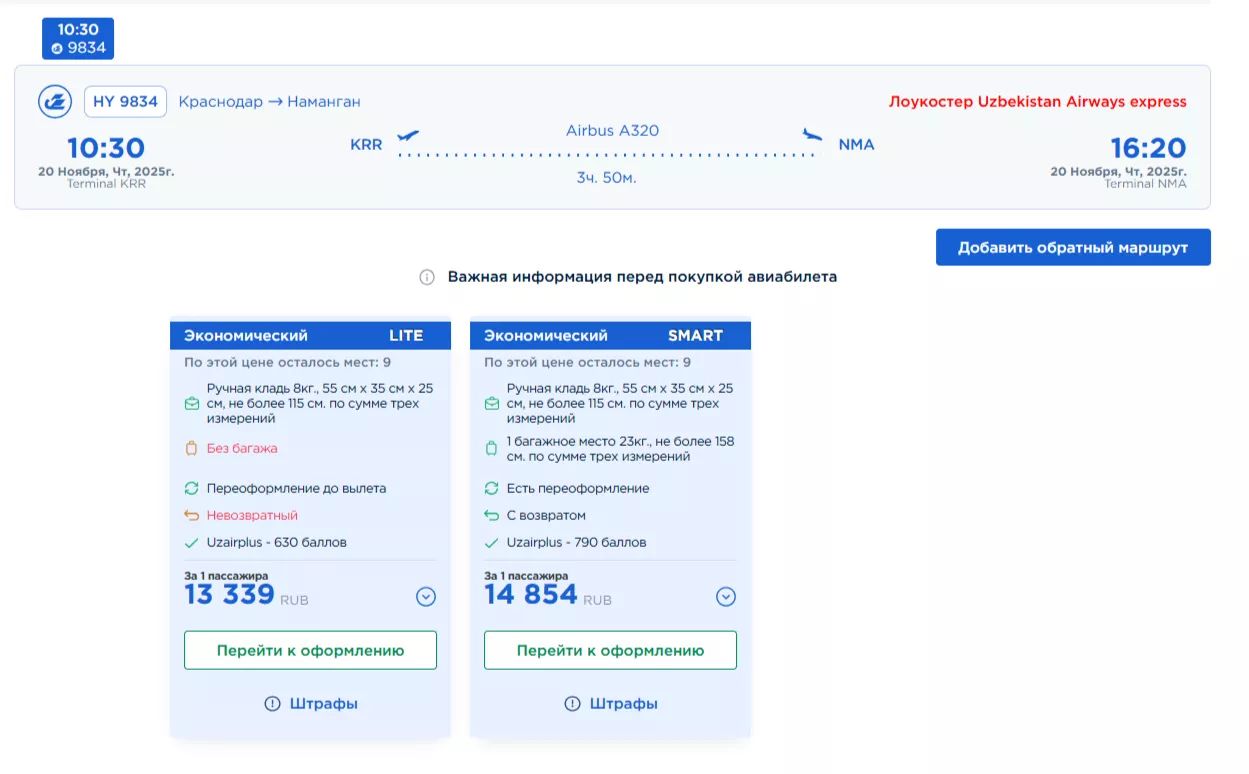Proceed to checkout with SMART fare
This screenshot has width=1249, height=774.
[x=610, y=650]
